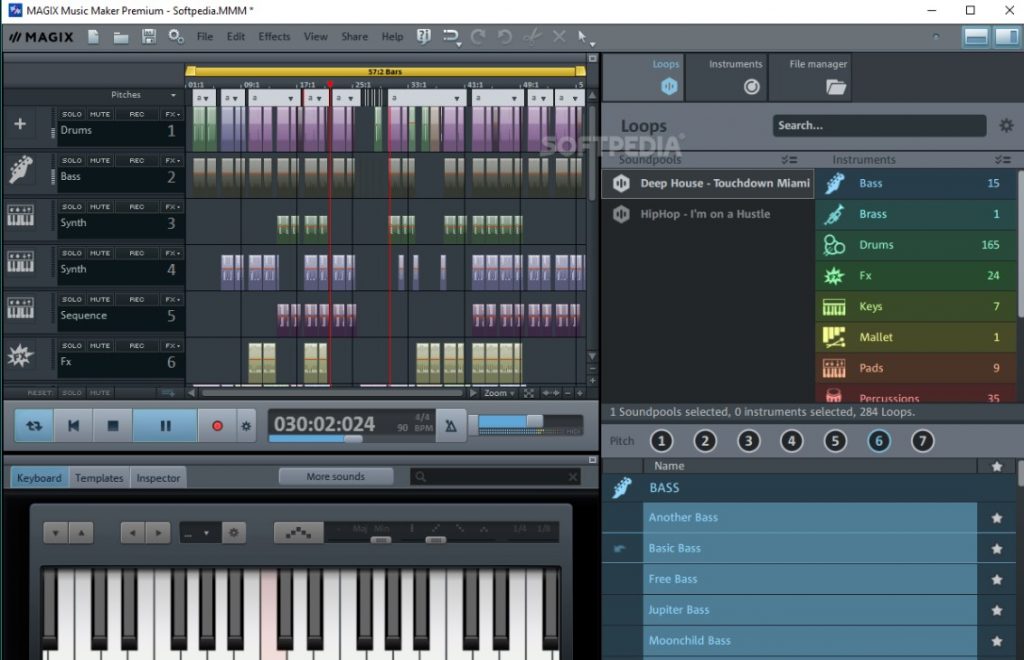Open the Effects menu
Screen dimensions: 1024x660
point(273,36)
